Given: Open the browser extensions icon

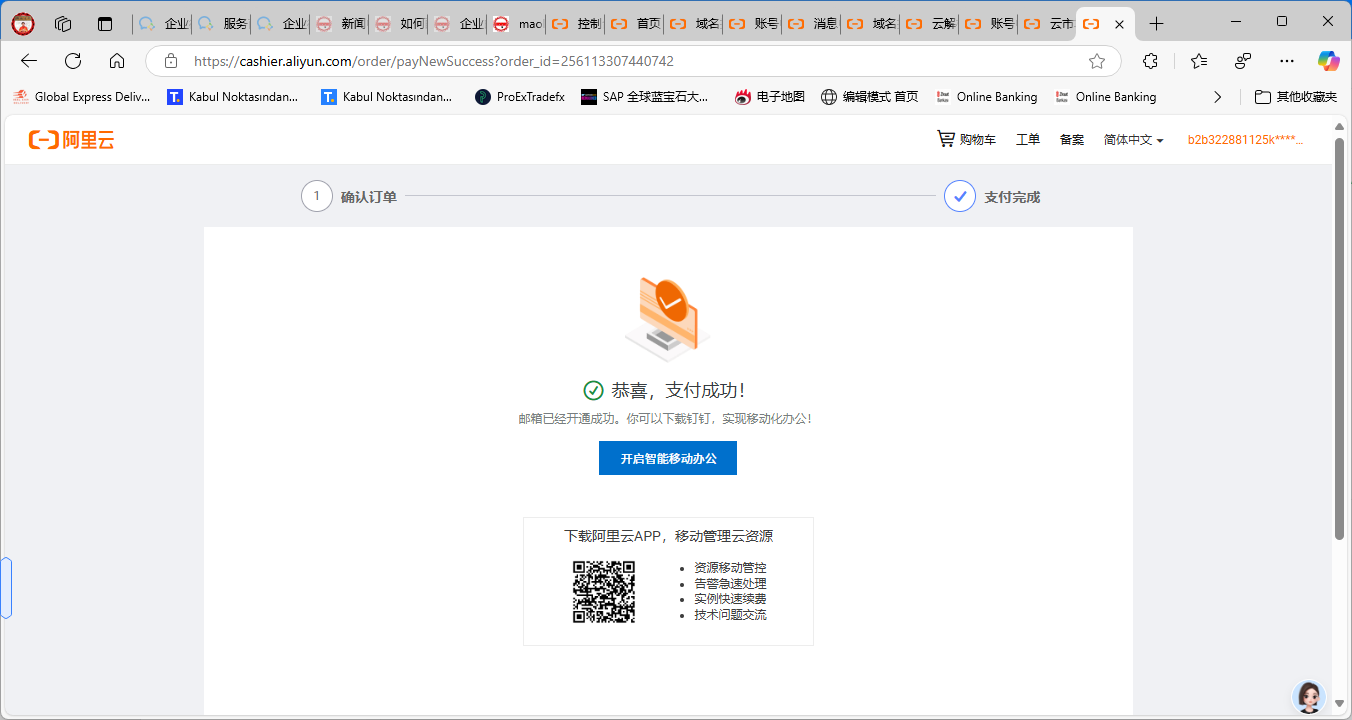Looking at the screenshot, I should pyautogui.click(x=1150, y=61).
